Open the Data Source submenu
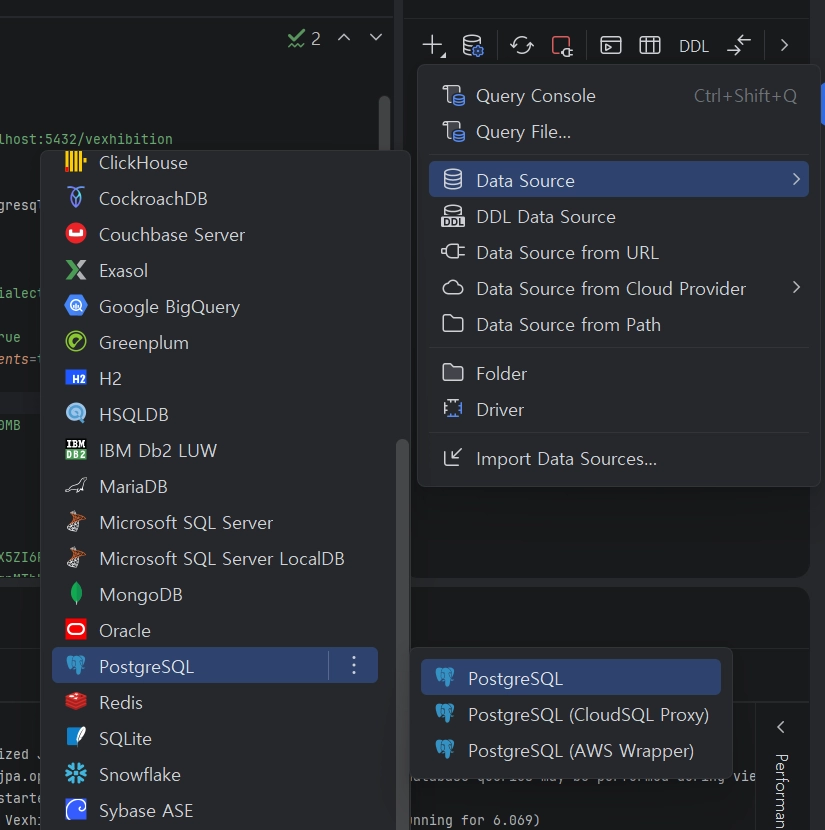The height and width of the screenshot is (830, 825). 619,180
